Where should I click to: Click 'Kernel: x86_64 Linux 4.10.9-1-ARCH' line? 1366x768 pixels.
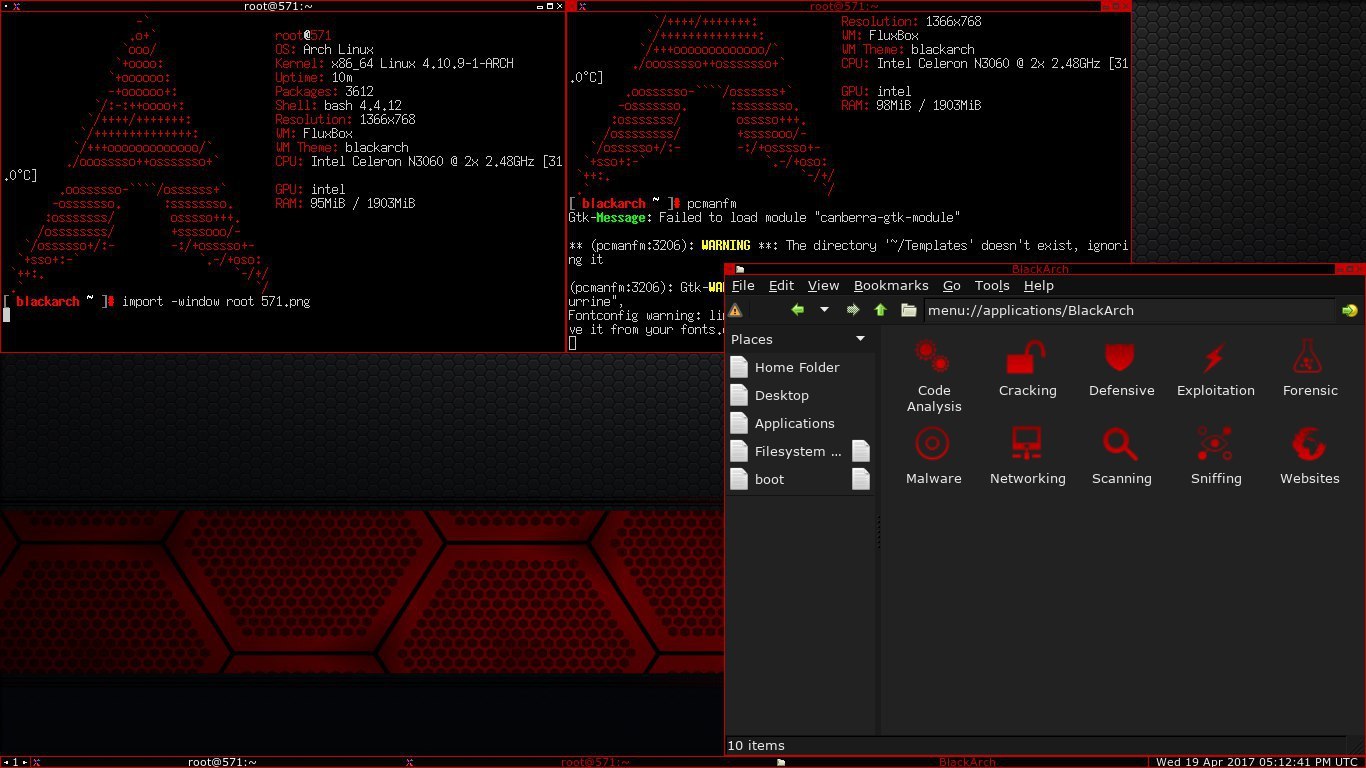click(394, 63)
